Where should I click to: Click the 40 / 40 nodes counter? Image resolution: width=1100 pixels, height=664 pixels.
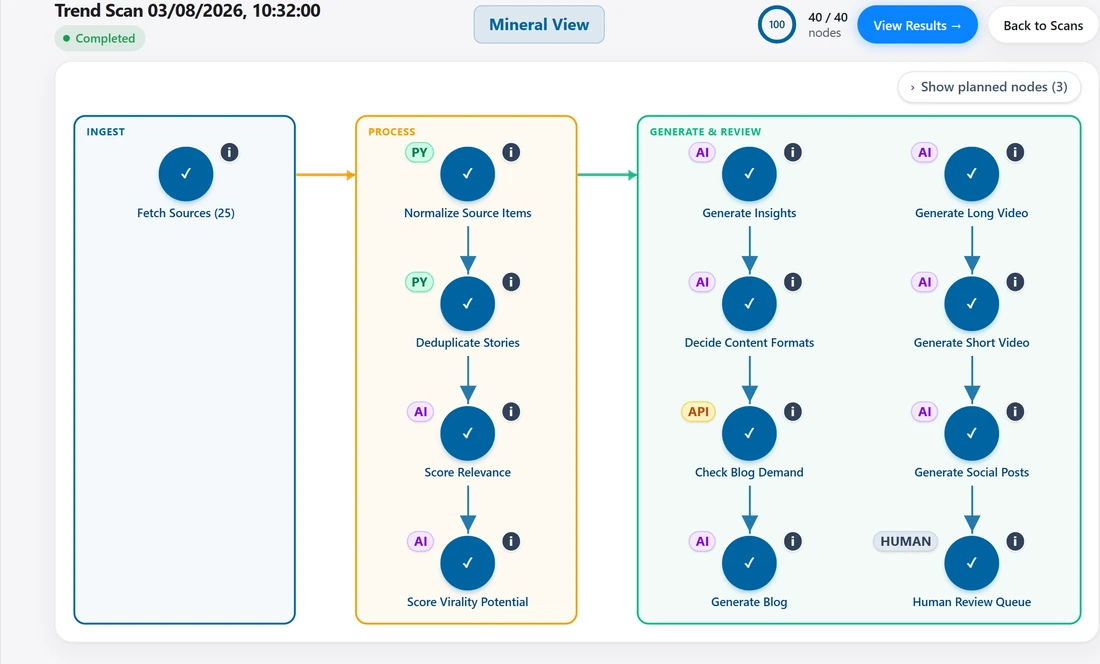click(x=828, y=25)
